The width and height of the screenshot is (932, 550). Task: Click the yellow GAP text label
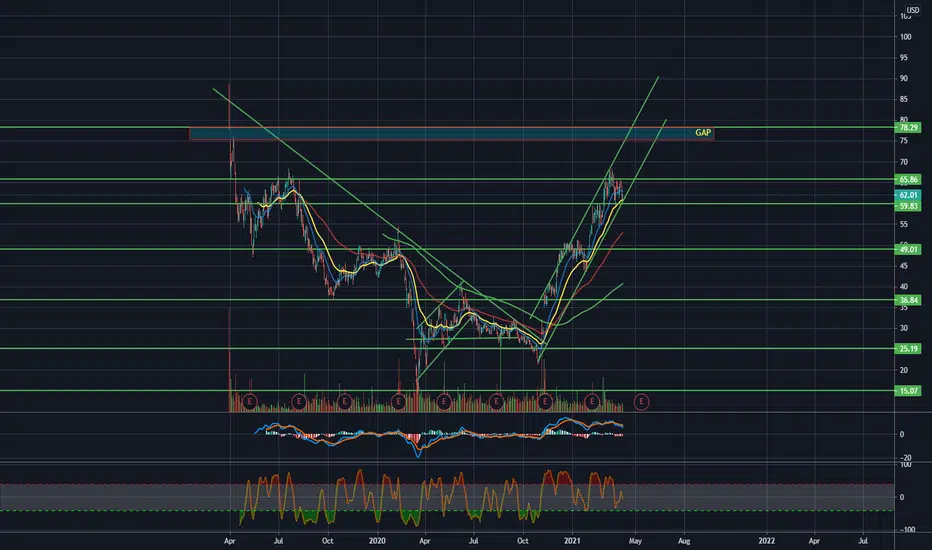[x=703, y=133]
